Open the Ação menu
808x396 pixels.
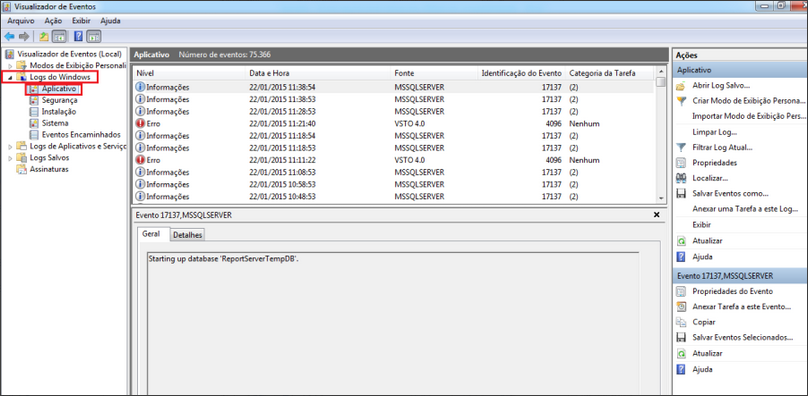pos(53,21)
